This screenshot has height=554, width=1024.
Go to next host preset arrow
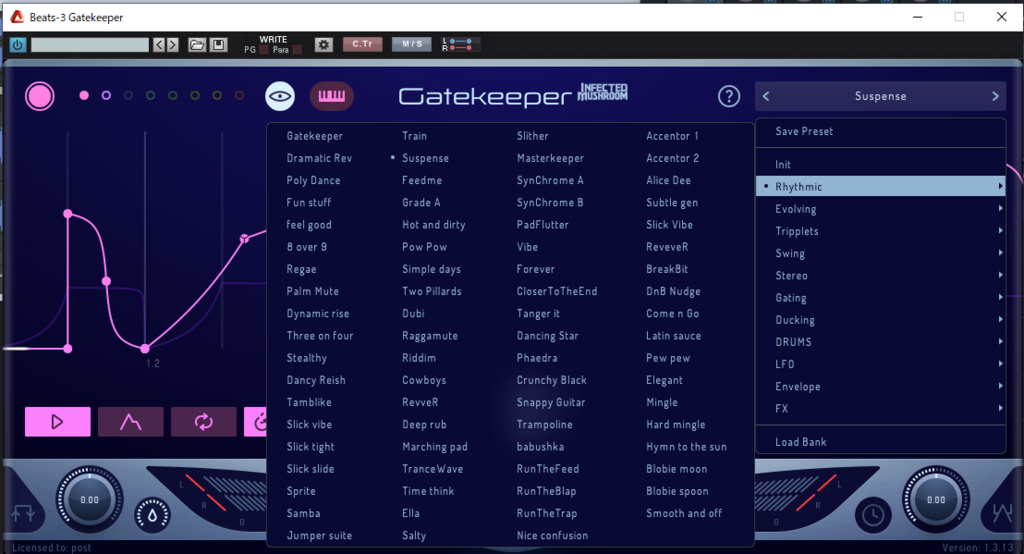172,44
